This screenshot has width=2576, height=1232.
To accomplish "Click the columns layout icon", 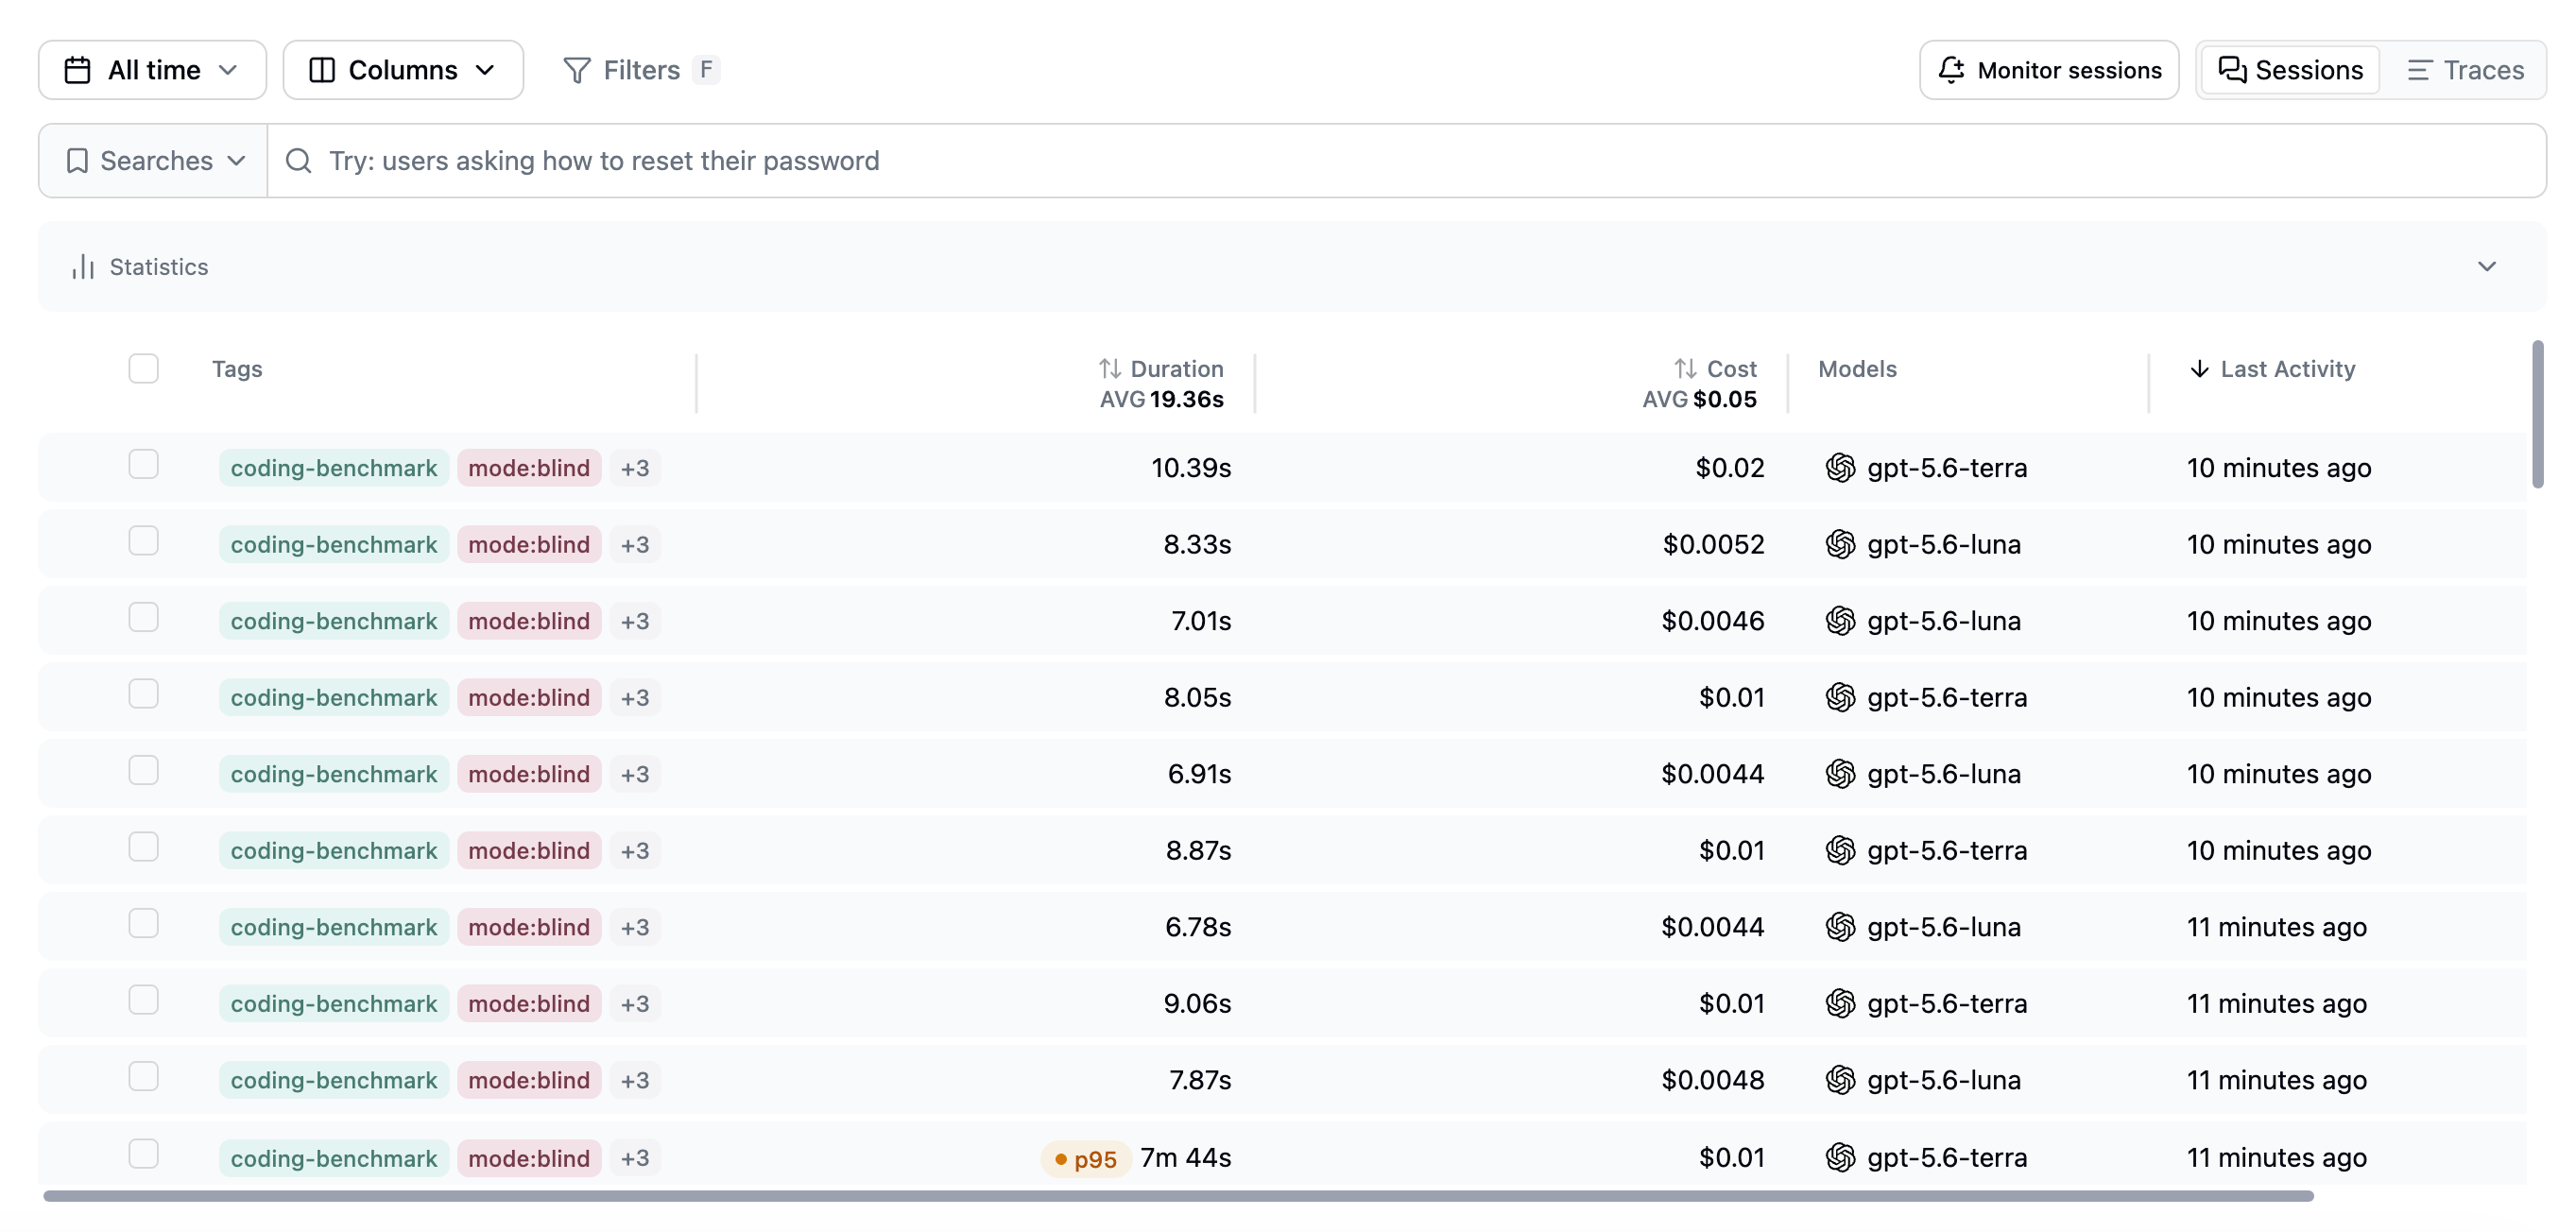I will click(x=322, y=70).
